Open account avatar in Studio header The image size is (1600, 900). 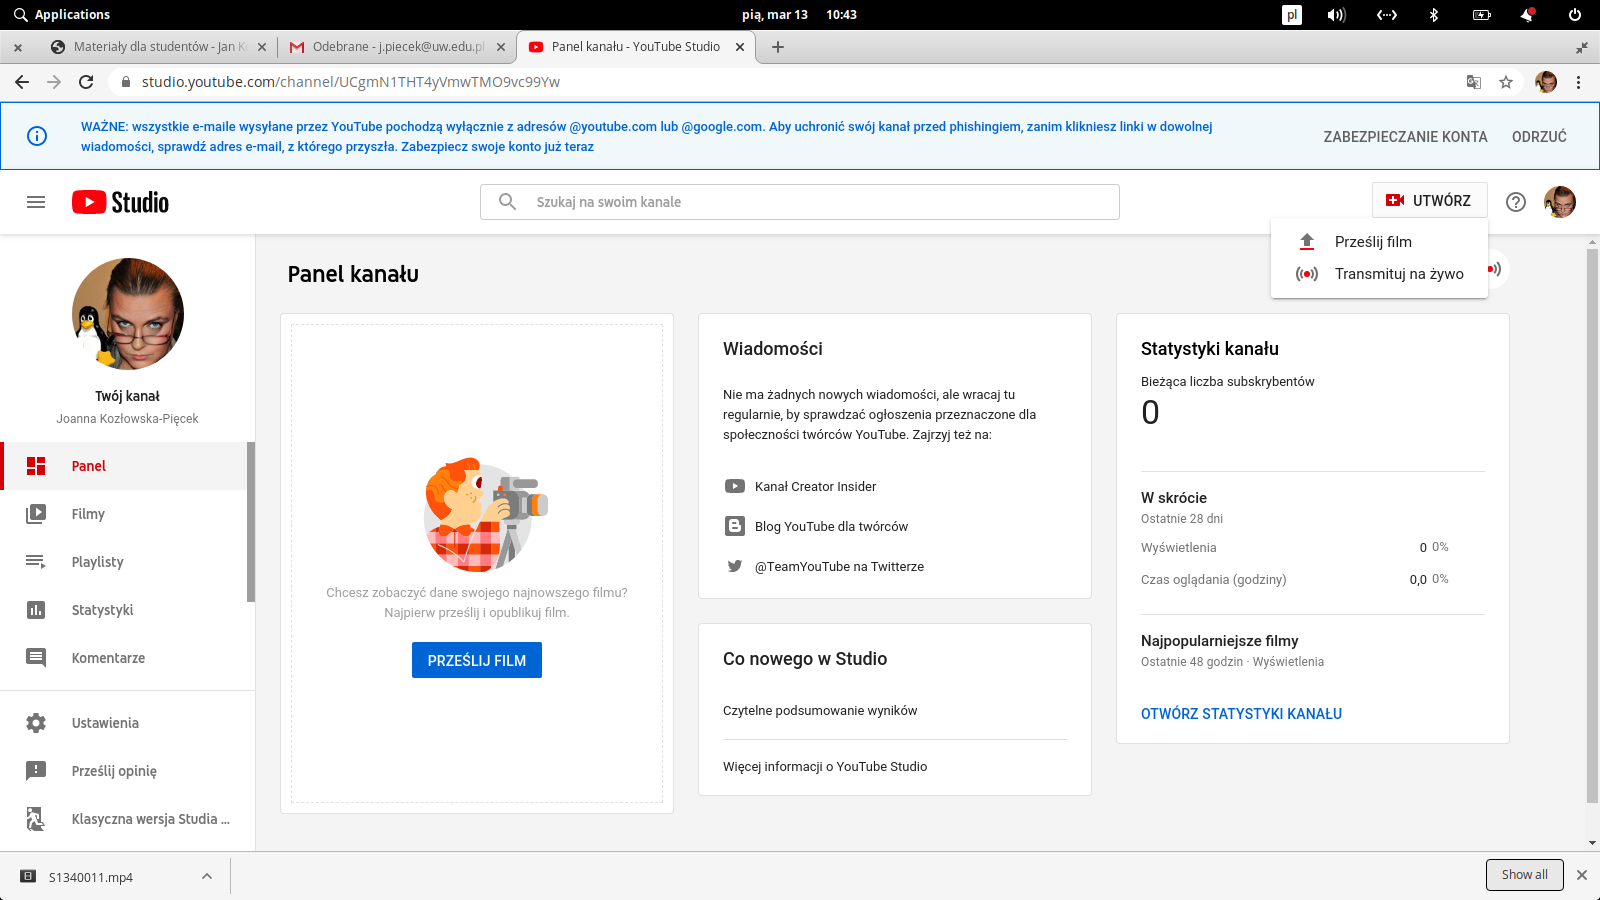click(x=1560, y=202)
